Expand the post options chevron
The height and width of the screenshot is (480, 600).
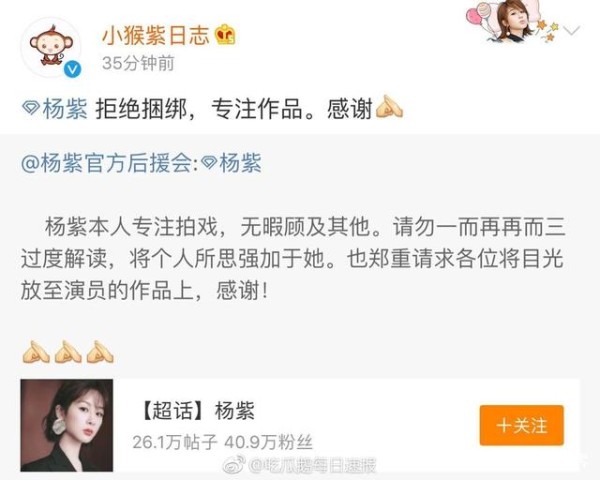pos(572,30)
